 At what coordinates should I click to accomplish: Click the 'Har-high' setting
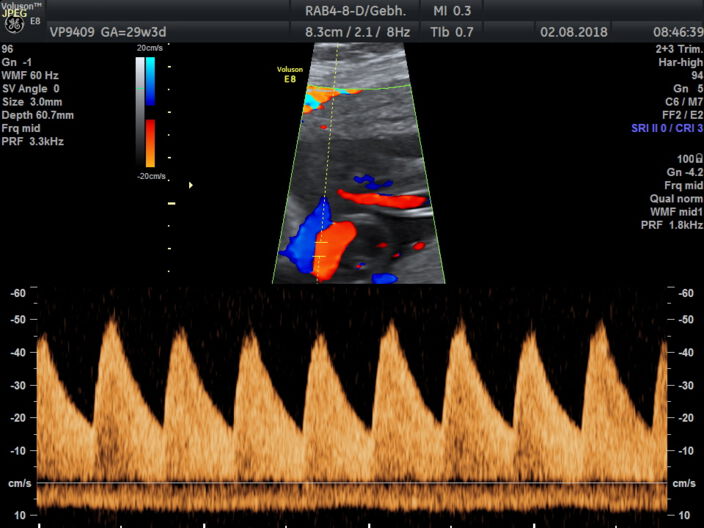coord(681,62)
